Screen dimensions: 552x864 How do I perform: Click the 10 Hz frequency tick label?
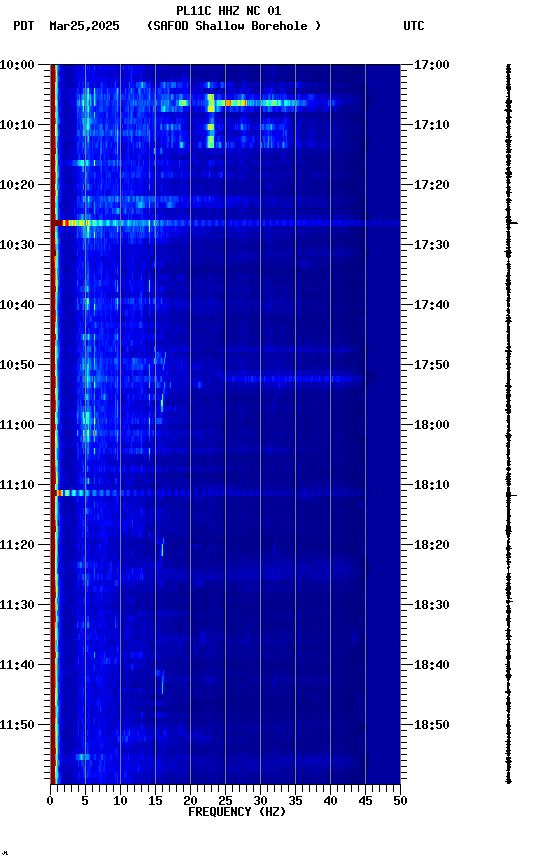120,801
